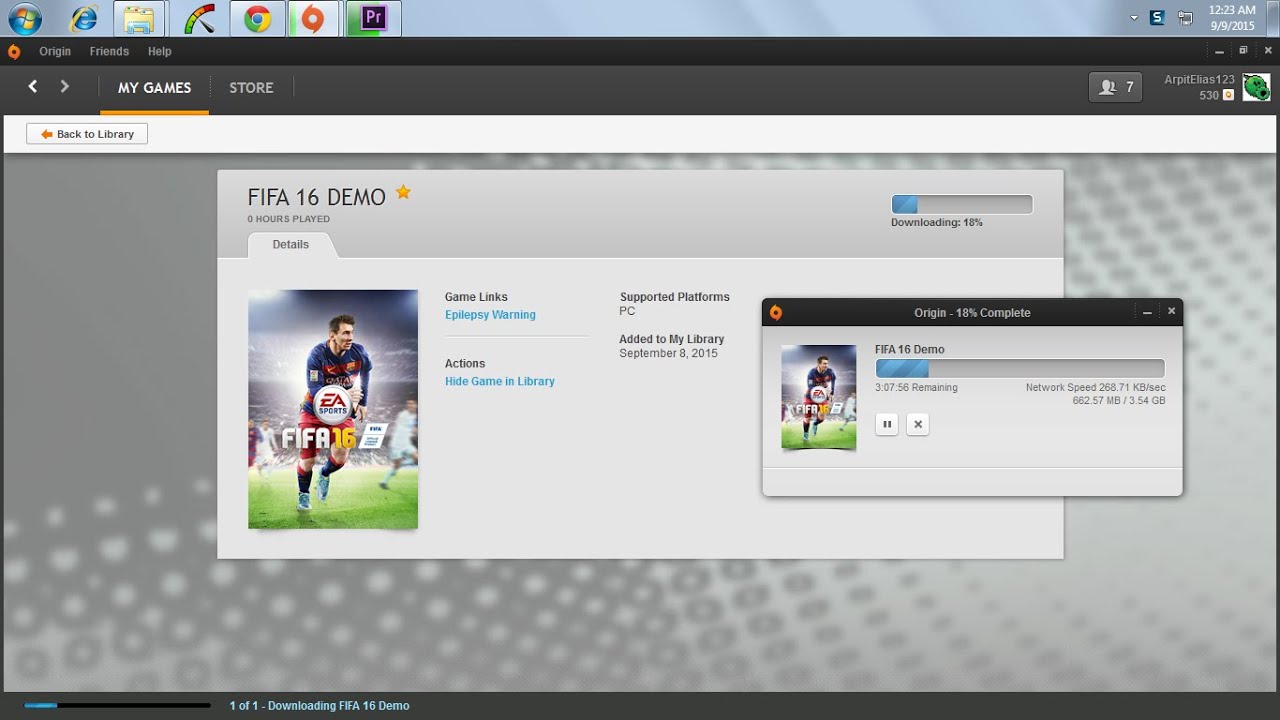This screenshot has width=1280, height=720.
Task: Click the Origin points coin icon
Action: tap(1228, 95)
